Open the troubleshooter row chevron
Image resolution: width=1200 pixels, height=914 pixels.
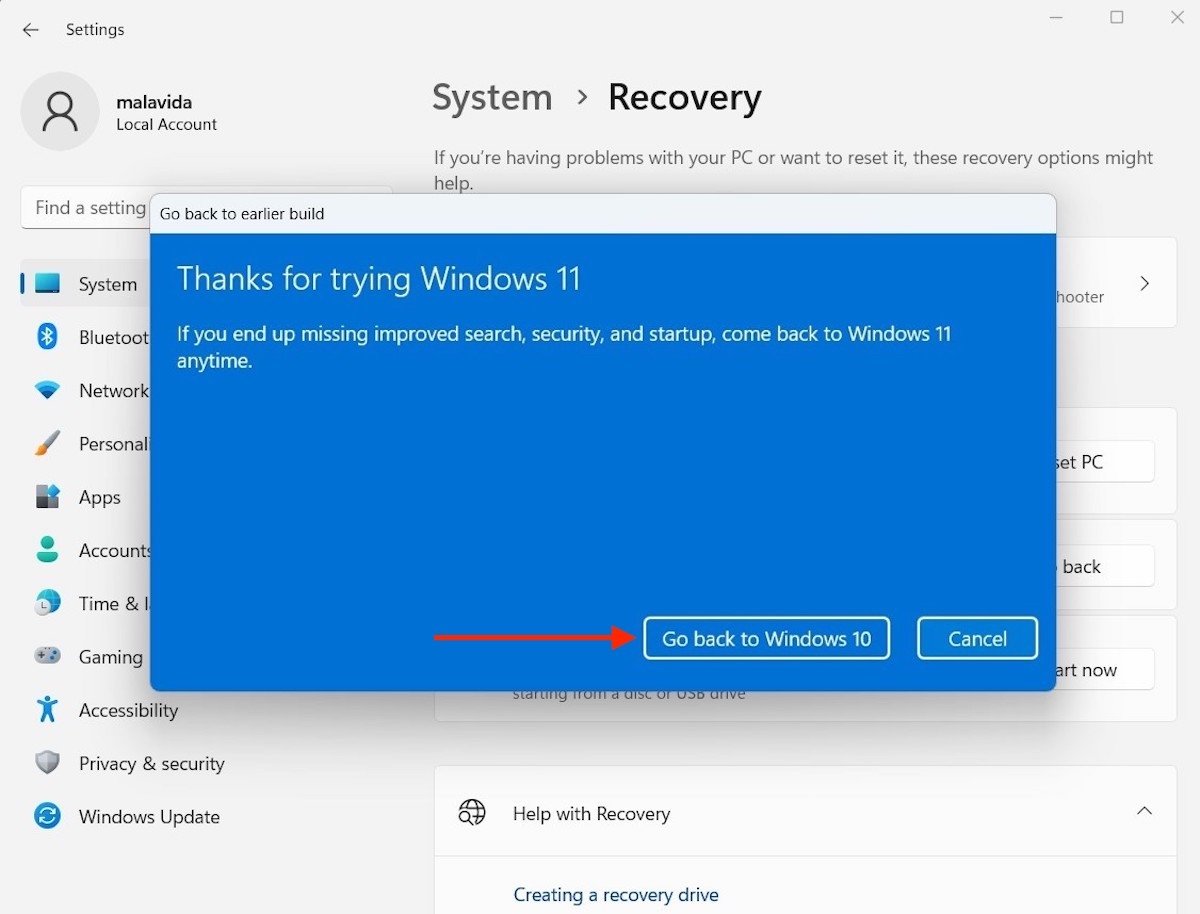point(1145,283)
